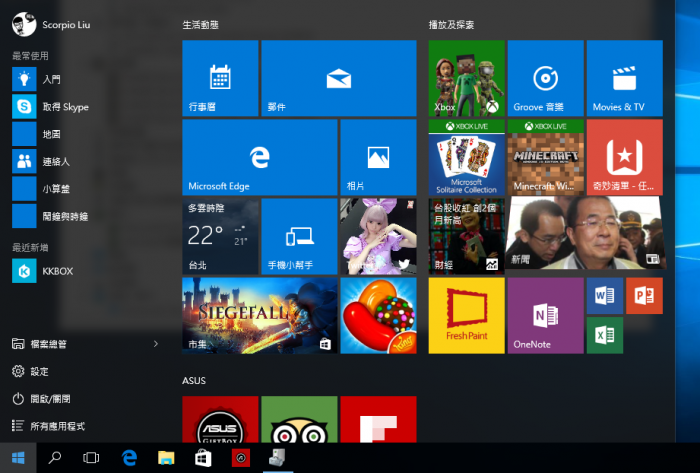Open Microsoft Edge tile
This screenshot has width=700, height=473.
260,157
